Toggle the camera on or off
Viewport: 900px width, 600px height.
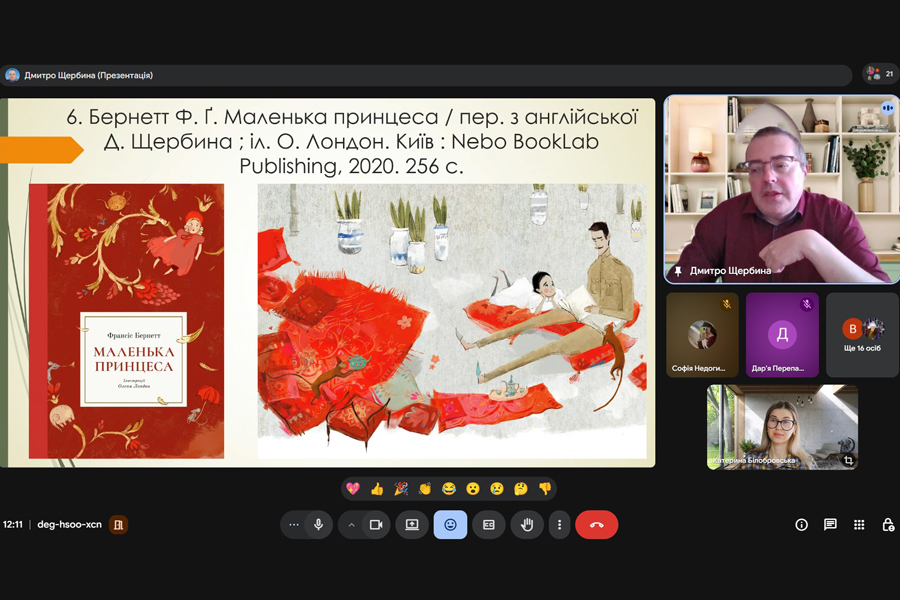click(x=377, y=524)
